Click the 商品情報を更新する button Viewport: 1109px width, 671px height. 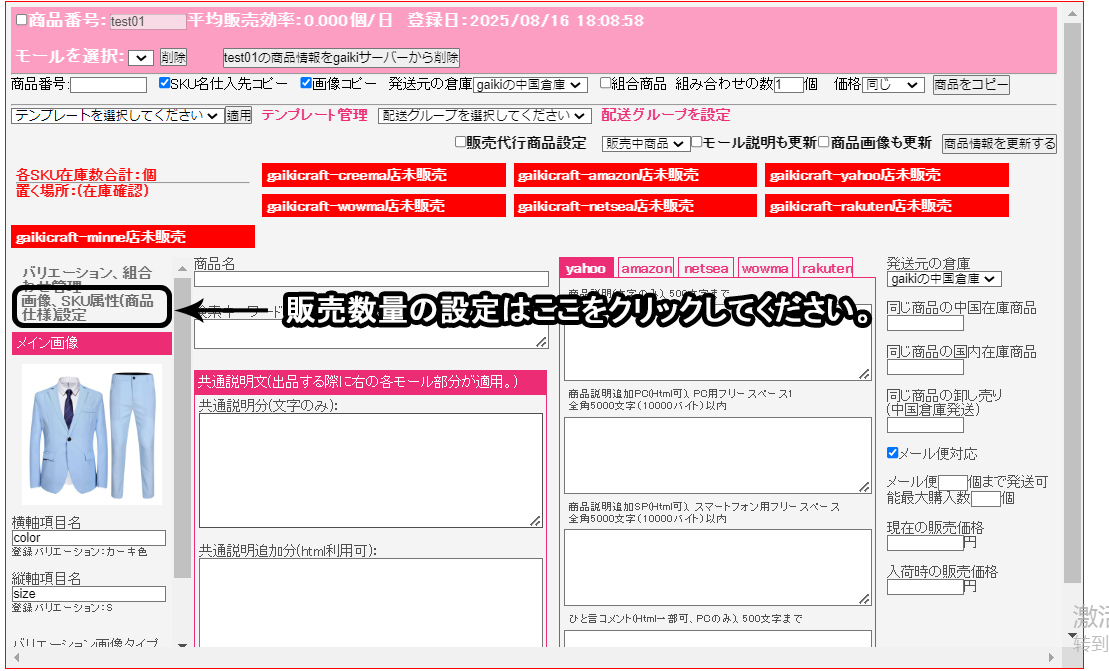tap(999, 144)
